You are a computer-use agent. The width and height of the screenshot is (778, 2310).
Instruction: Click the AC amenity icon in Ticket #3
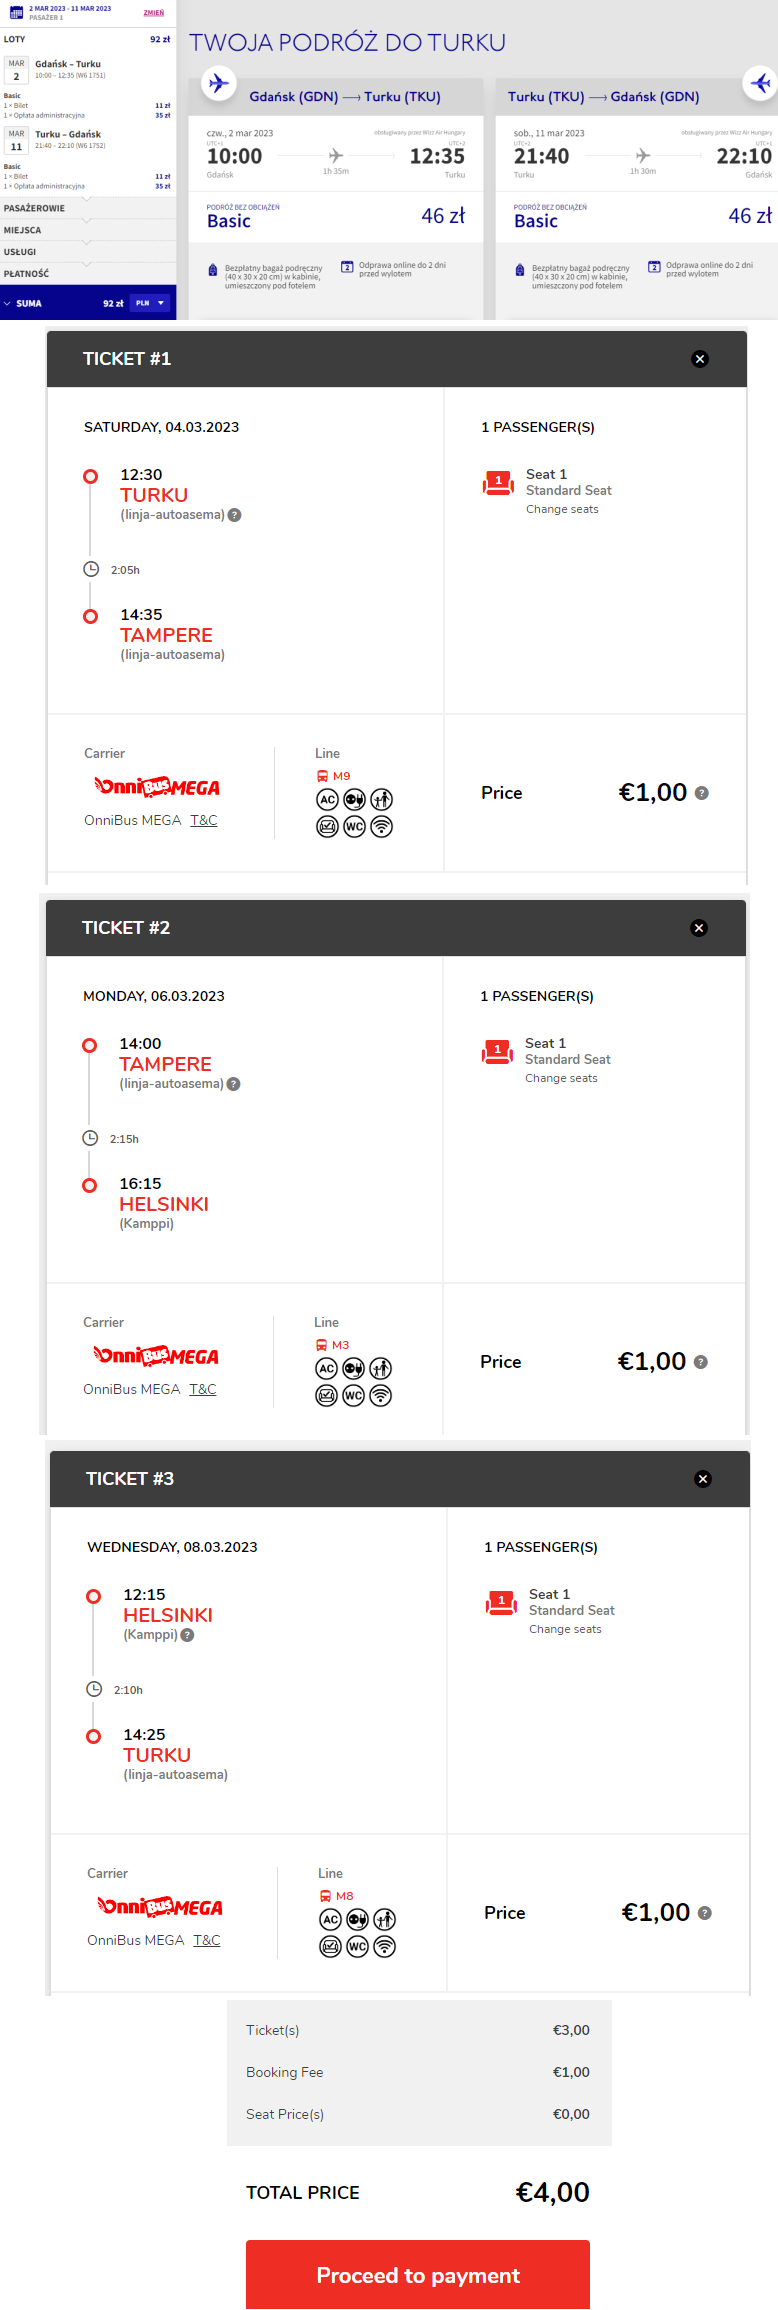point(330,1919)
